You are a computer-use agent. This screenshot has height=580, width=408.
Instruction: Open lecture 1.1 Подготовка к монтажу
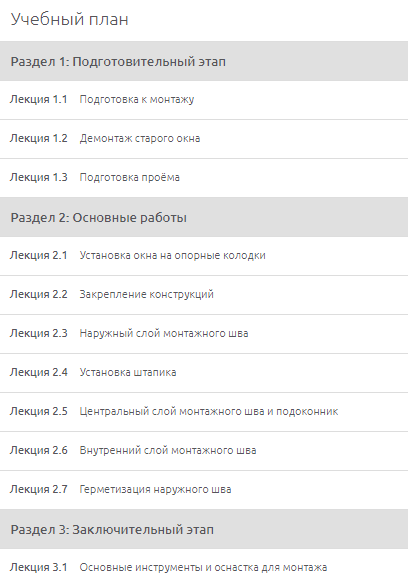204,100
